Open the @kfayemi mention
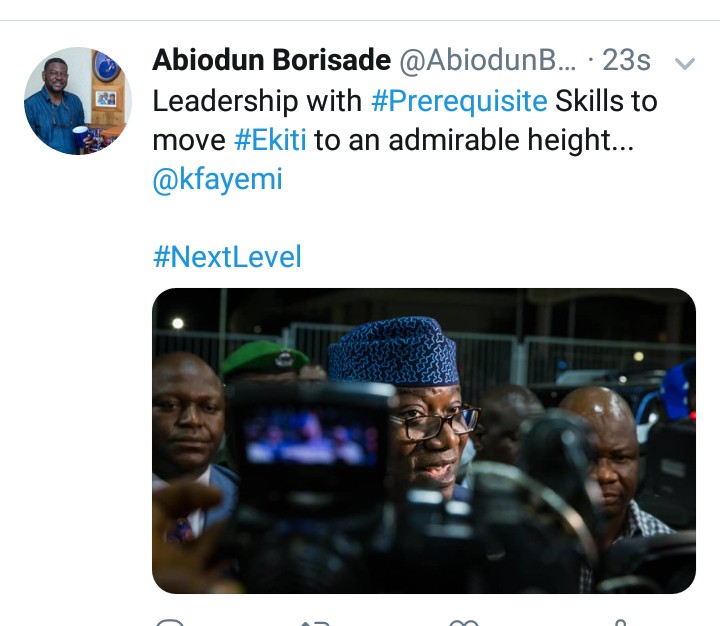Image resolution: width=720 pixels, height=626 pixels. pos(217,179)
